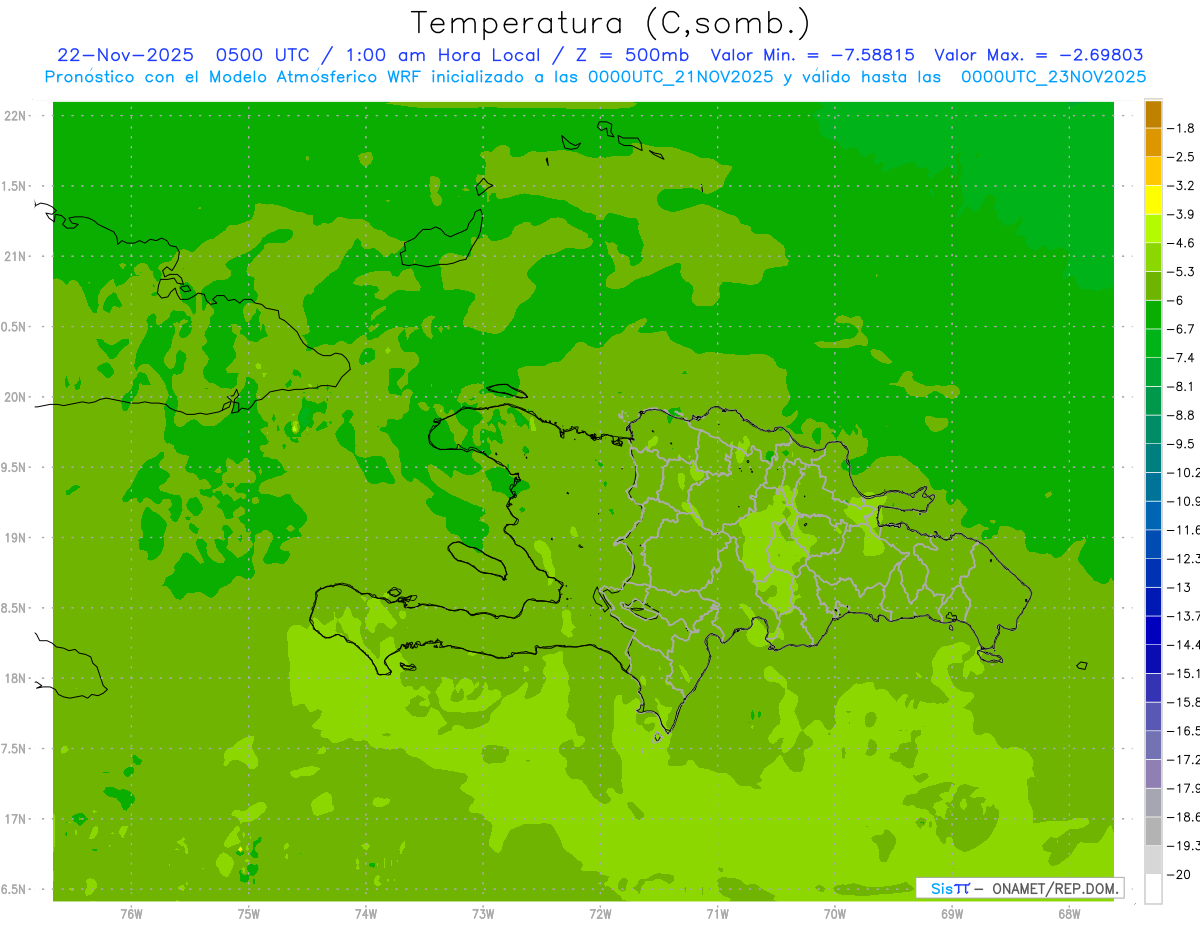Click the "22N" latitude label
Screen dimensions: 1200x927
coord(16,116)
